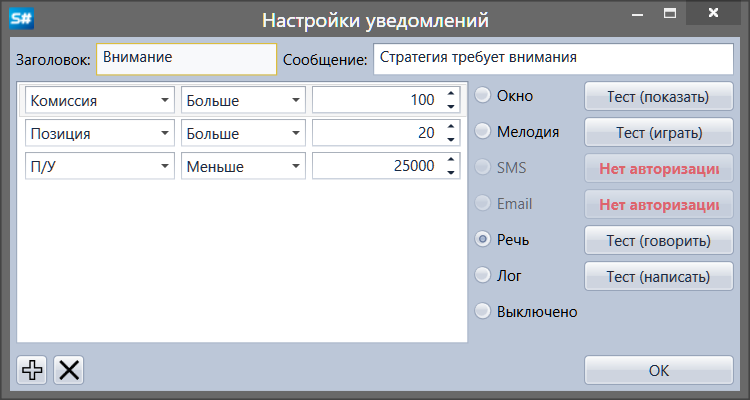Click the Настройки уведомлений window title
750x400 pixels.
point(375,21)
